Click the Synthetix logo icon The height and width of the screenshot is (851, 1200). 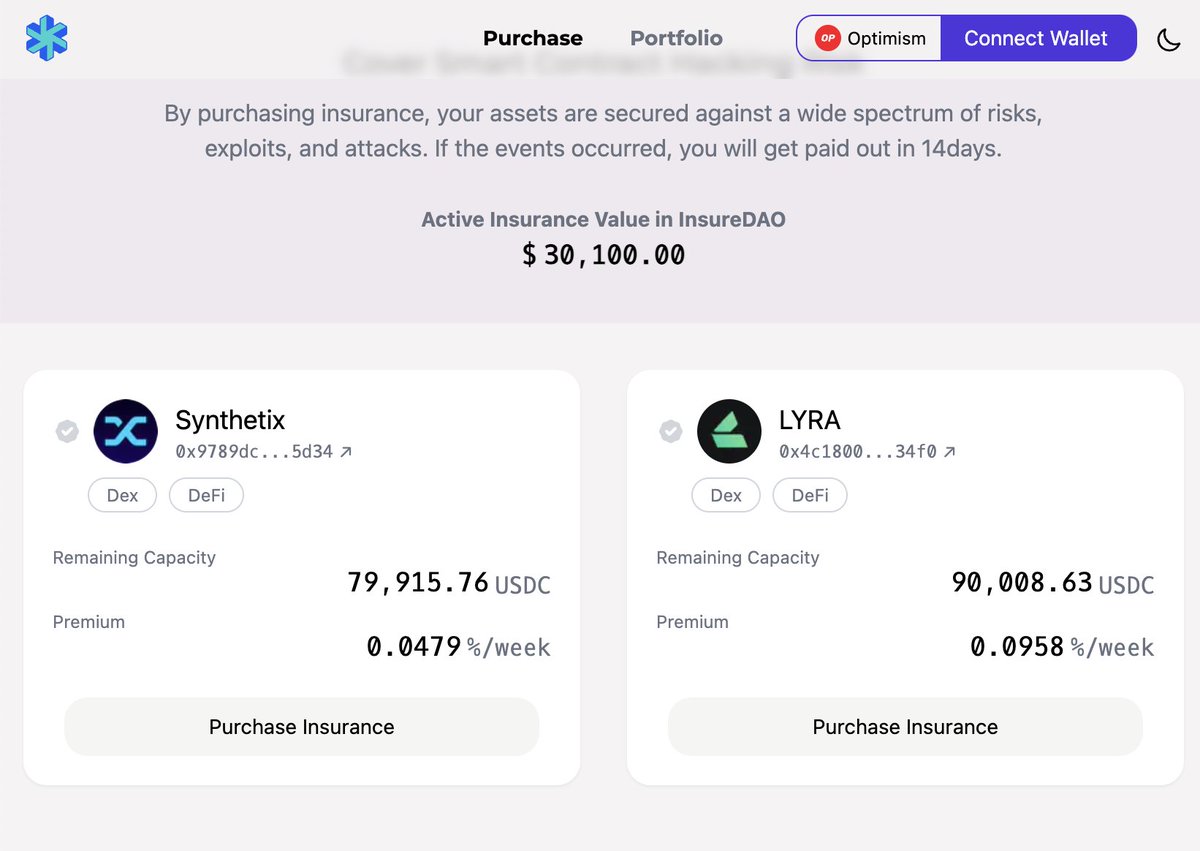click(x=126, y=431)
